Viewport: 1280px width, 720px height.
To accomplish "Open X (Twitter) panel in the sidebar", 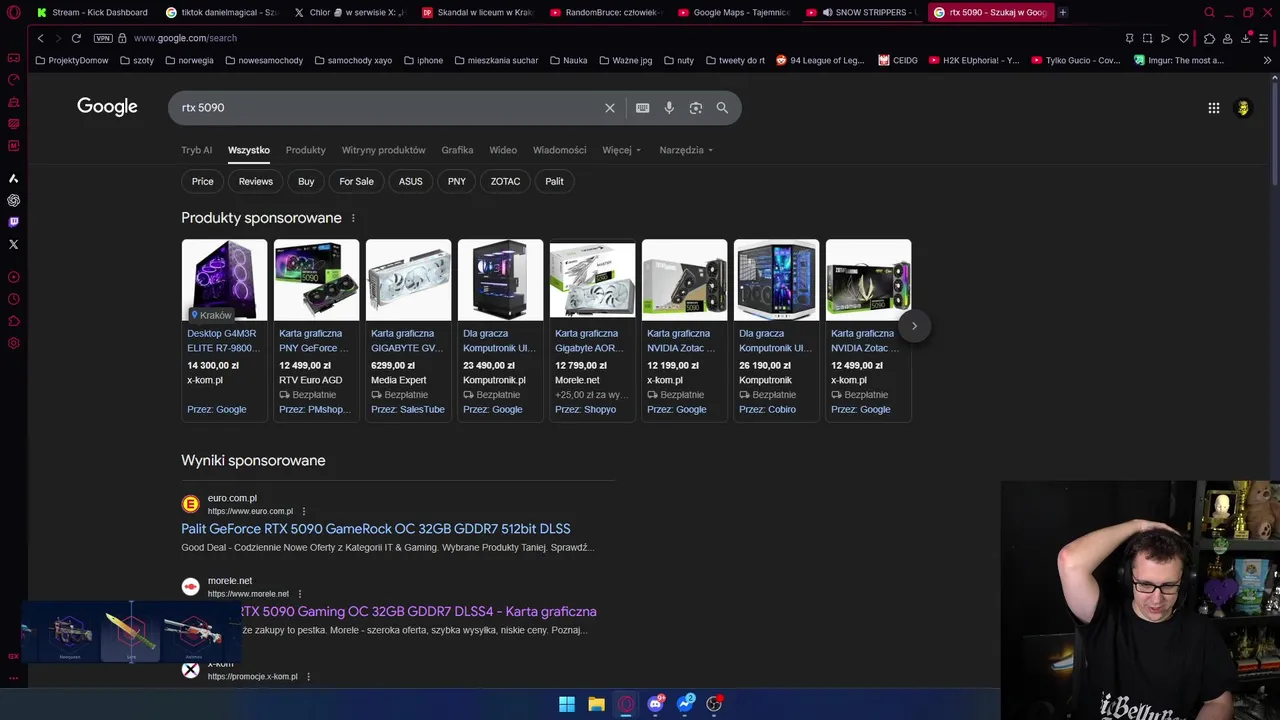I will pos(13,244).
